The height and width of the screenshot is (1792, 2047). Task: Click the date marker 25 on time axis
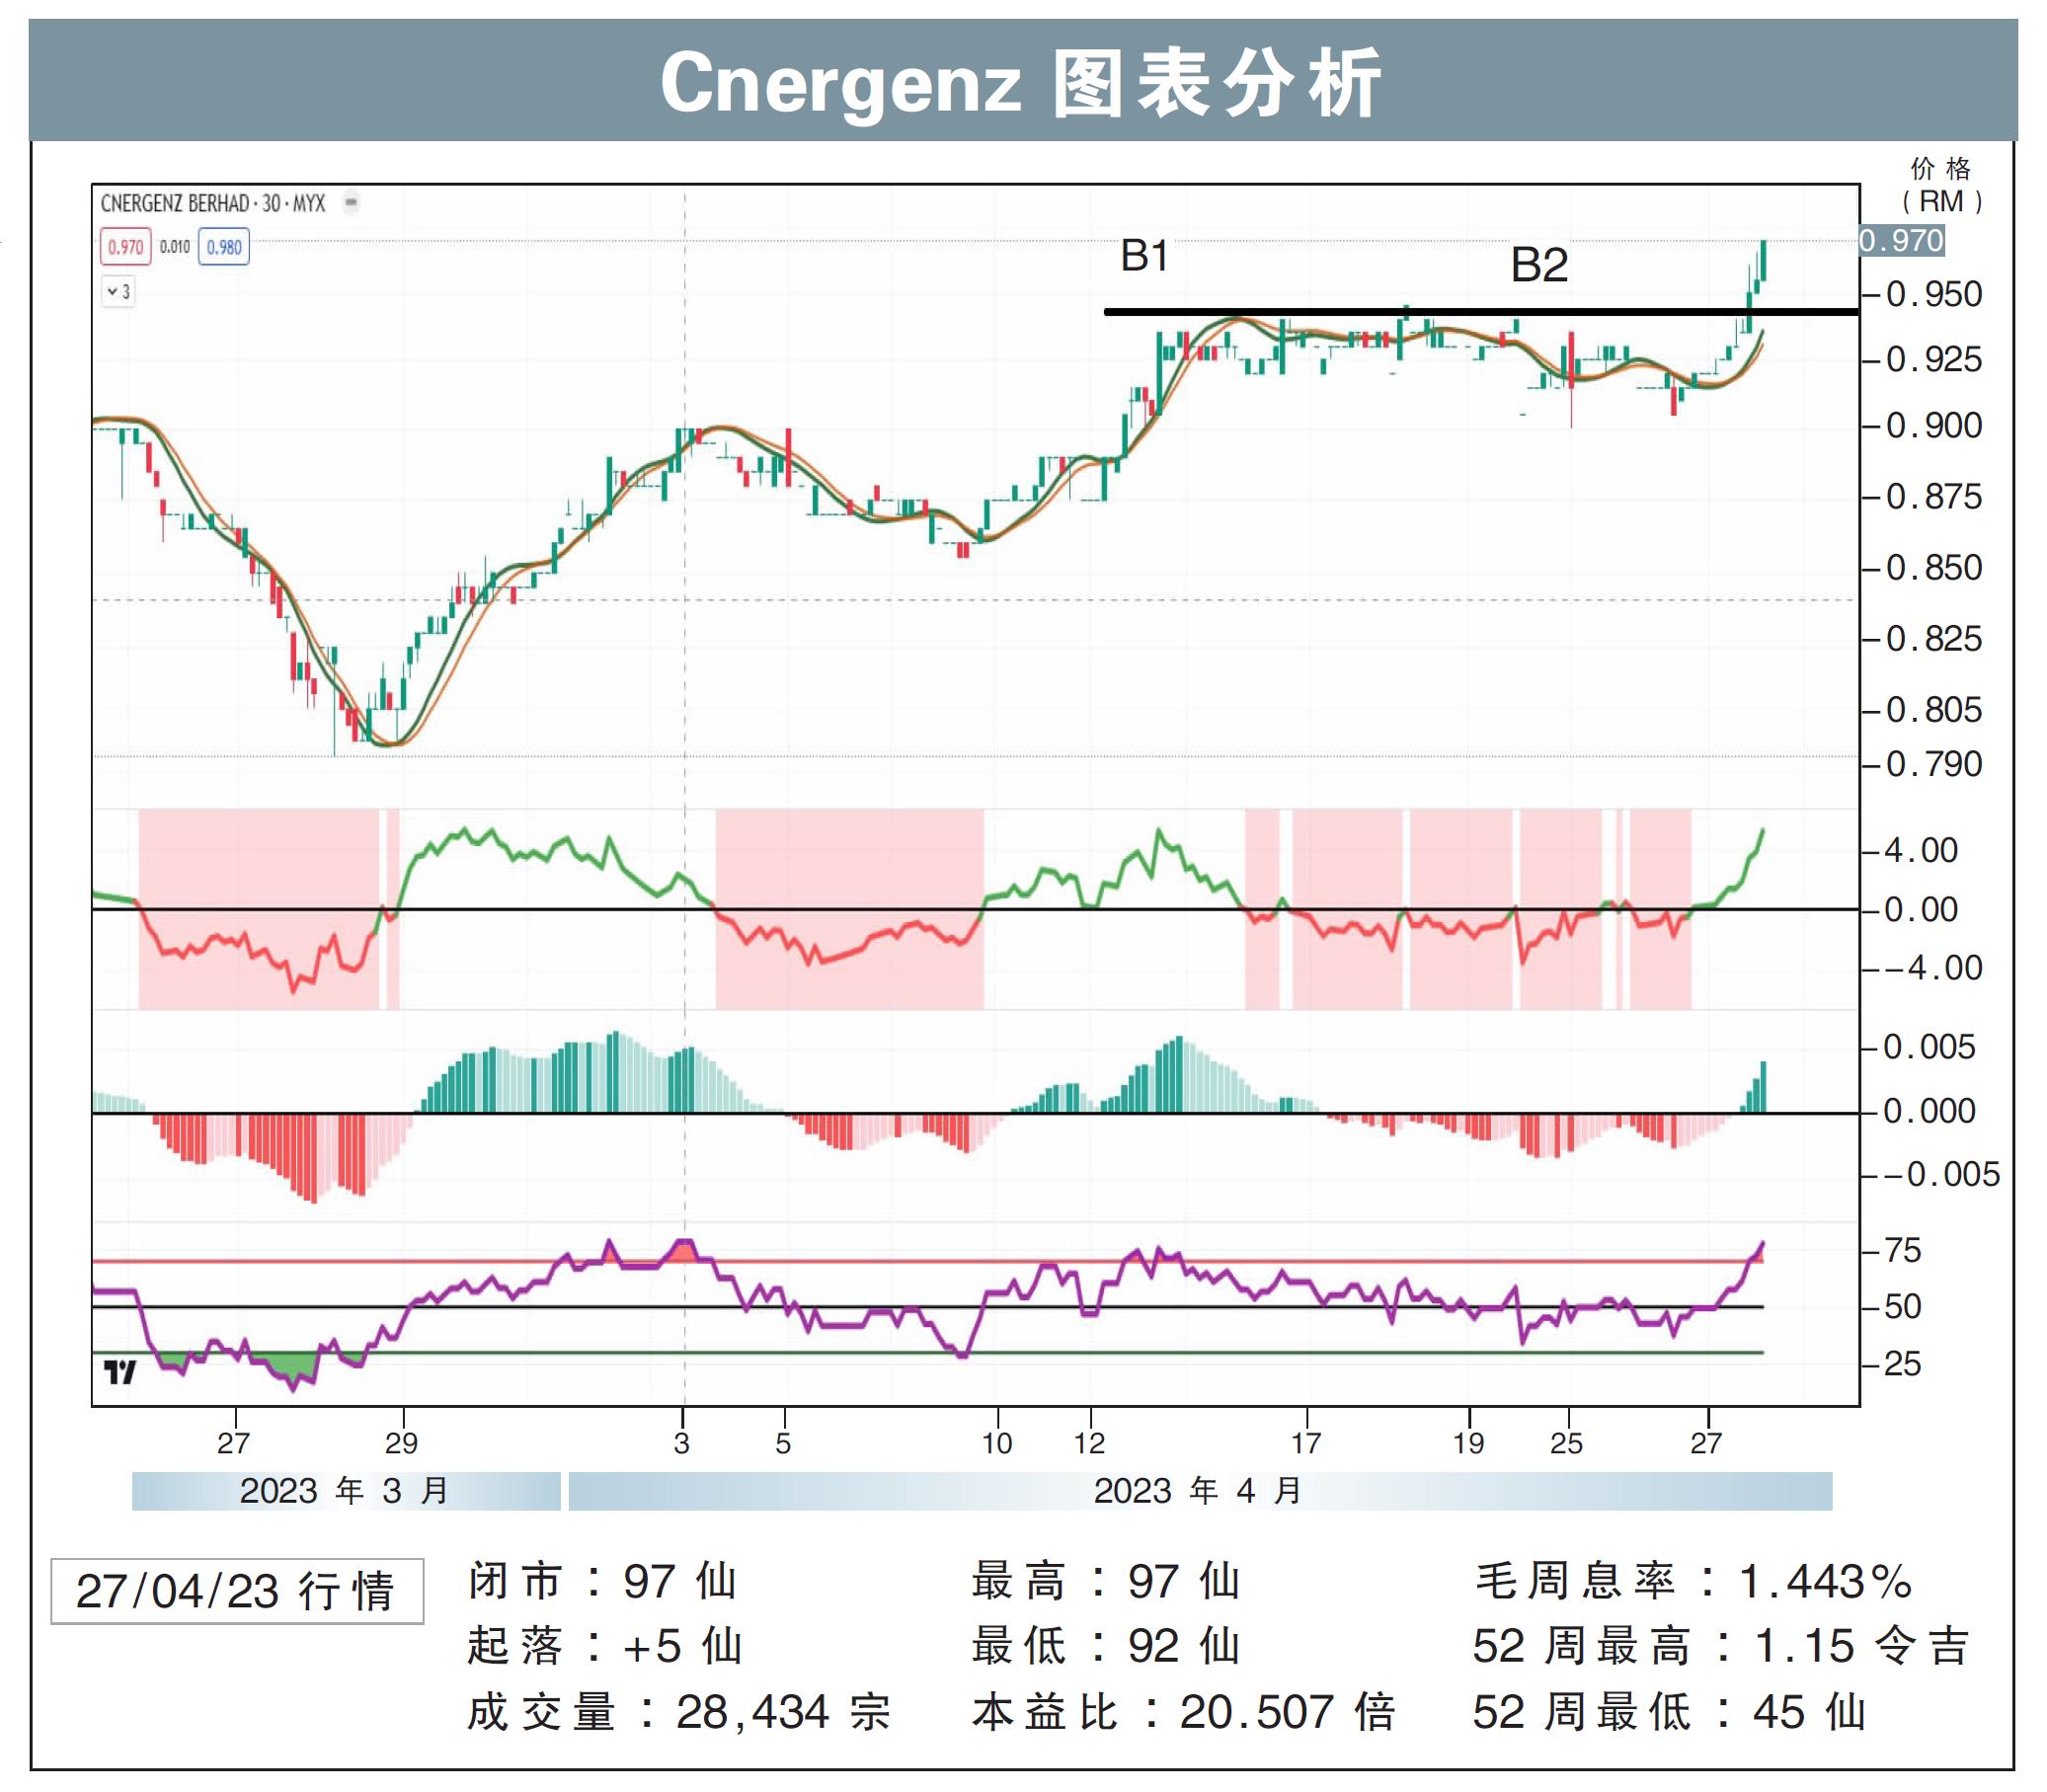click(1566, 1443)
